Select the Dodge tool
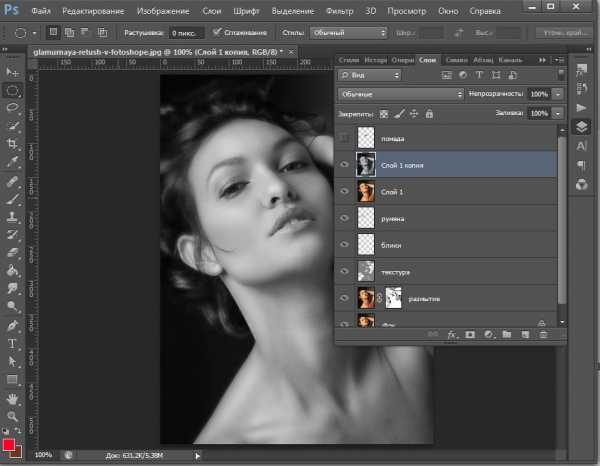 tap(12, 306)
